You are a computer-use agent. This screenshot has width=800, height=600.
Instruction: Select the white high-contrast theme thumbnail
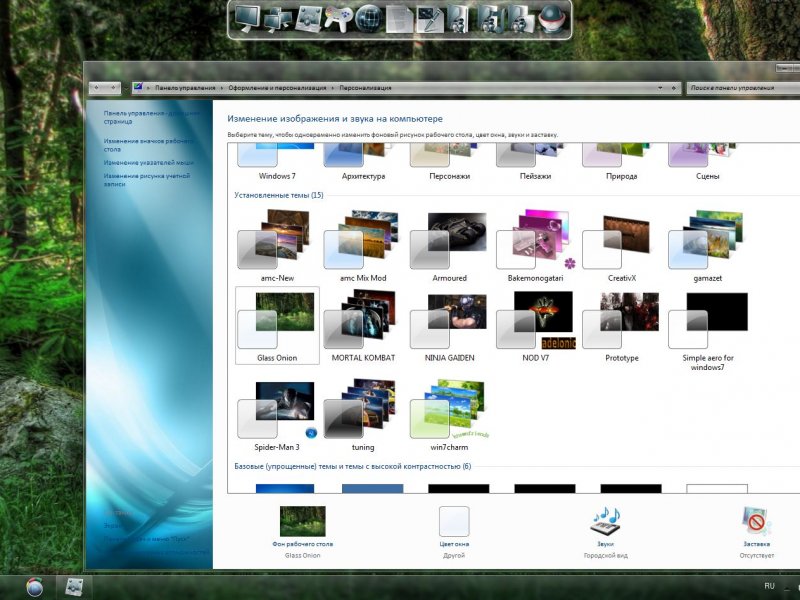pyautogui.click(x=717, y=488)
